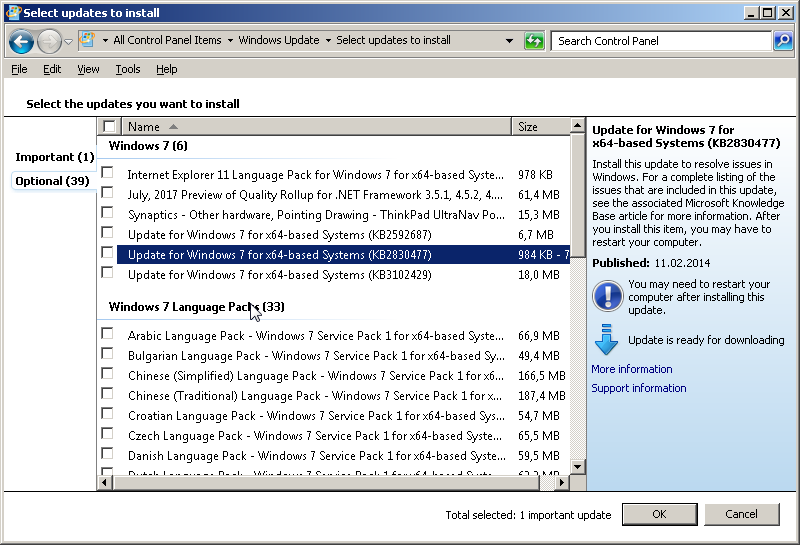The height and width of the screenshot is (545, 800).
Task: Collapse Windows 7 Language Packs (33) group
Action: click(196, 307)
